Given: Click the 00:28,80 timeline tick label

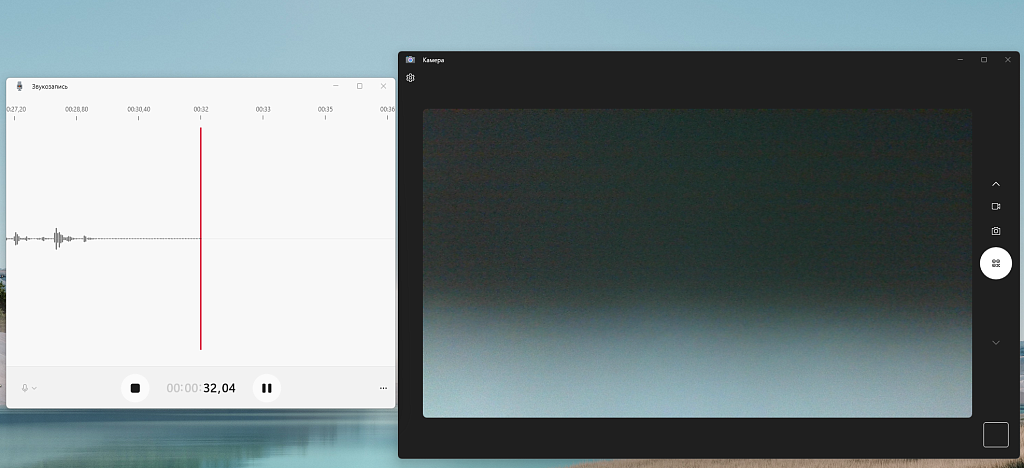Looking at the screenshot, I should pyautogui.click(x=76, y=110).
